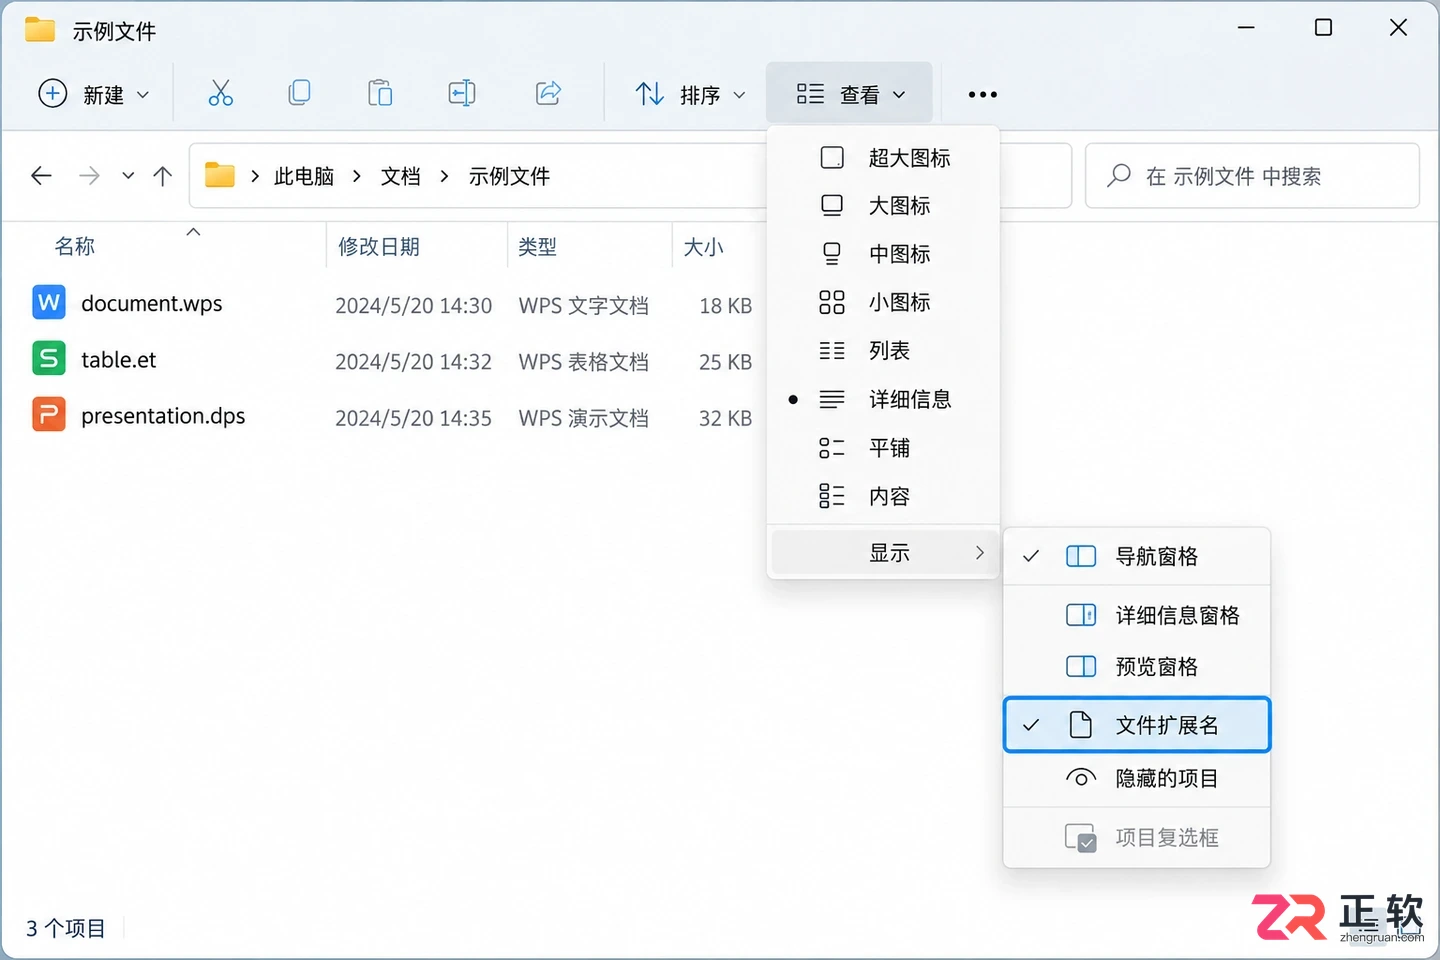This screenshot has width=1440, height=960.
Task: Select 中图标 view
Action: coord(885,253)
